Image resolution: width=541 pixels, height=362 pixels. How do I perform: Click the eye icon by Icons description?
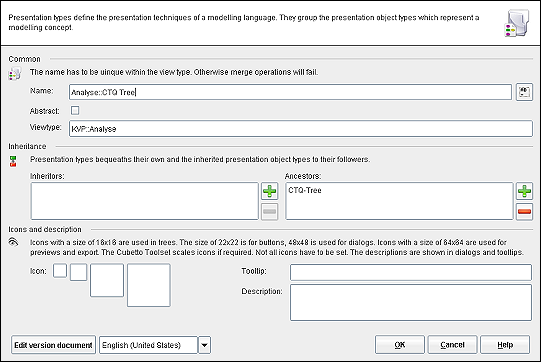coord(13,242)
